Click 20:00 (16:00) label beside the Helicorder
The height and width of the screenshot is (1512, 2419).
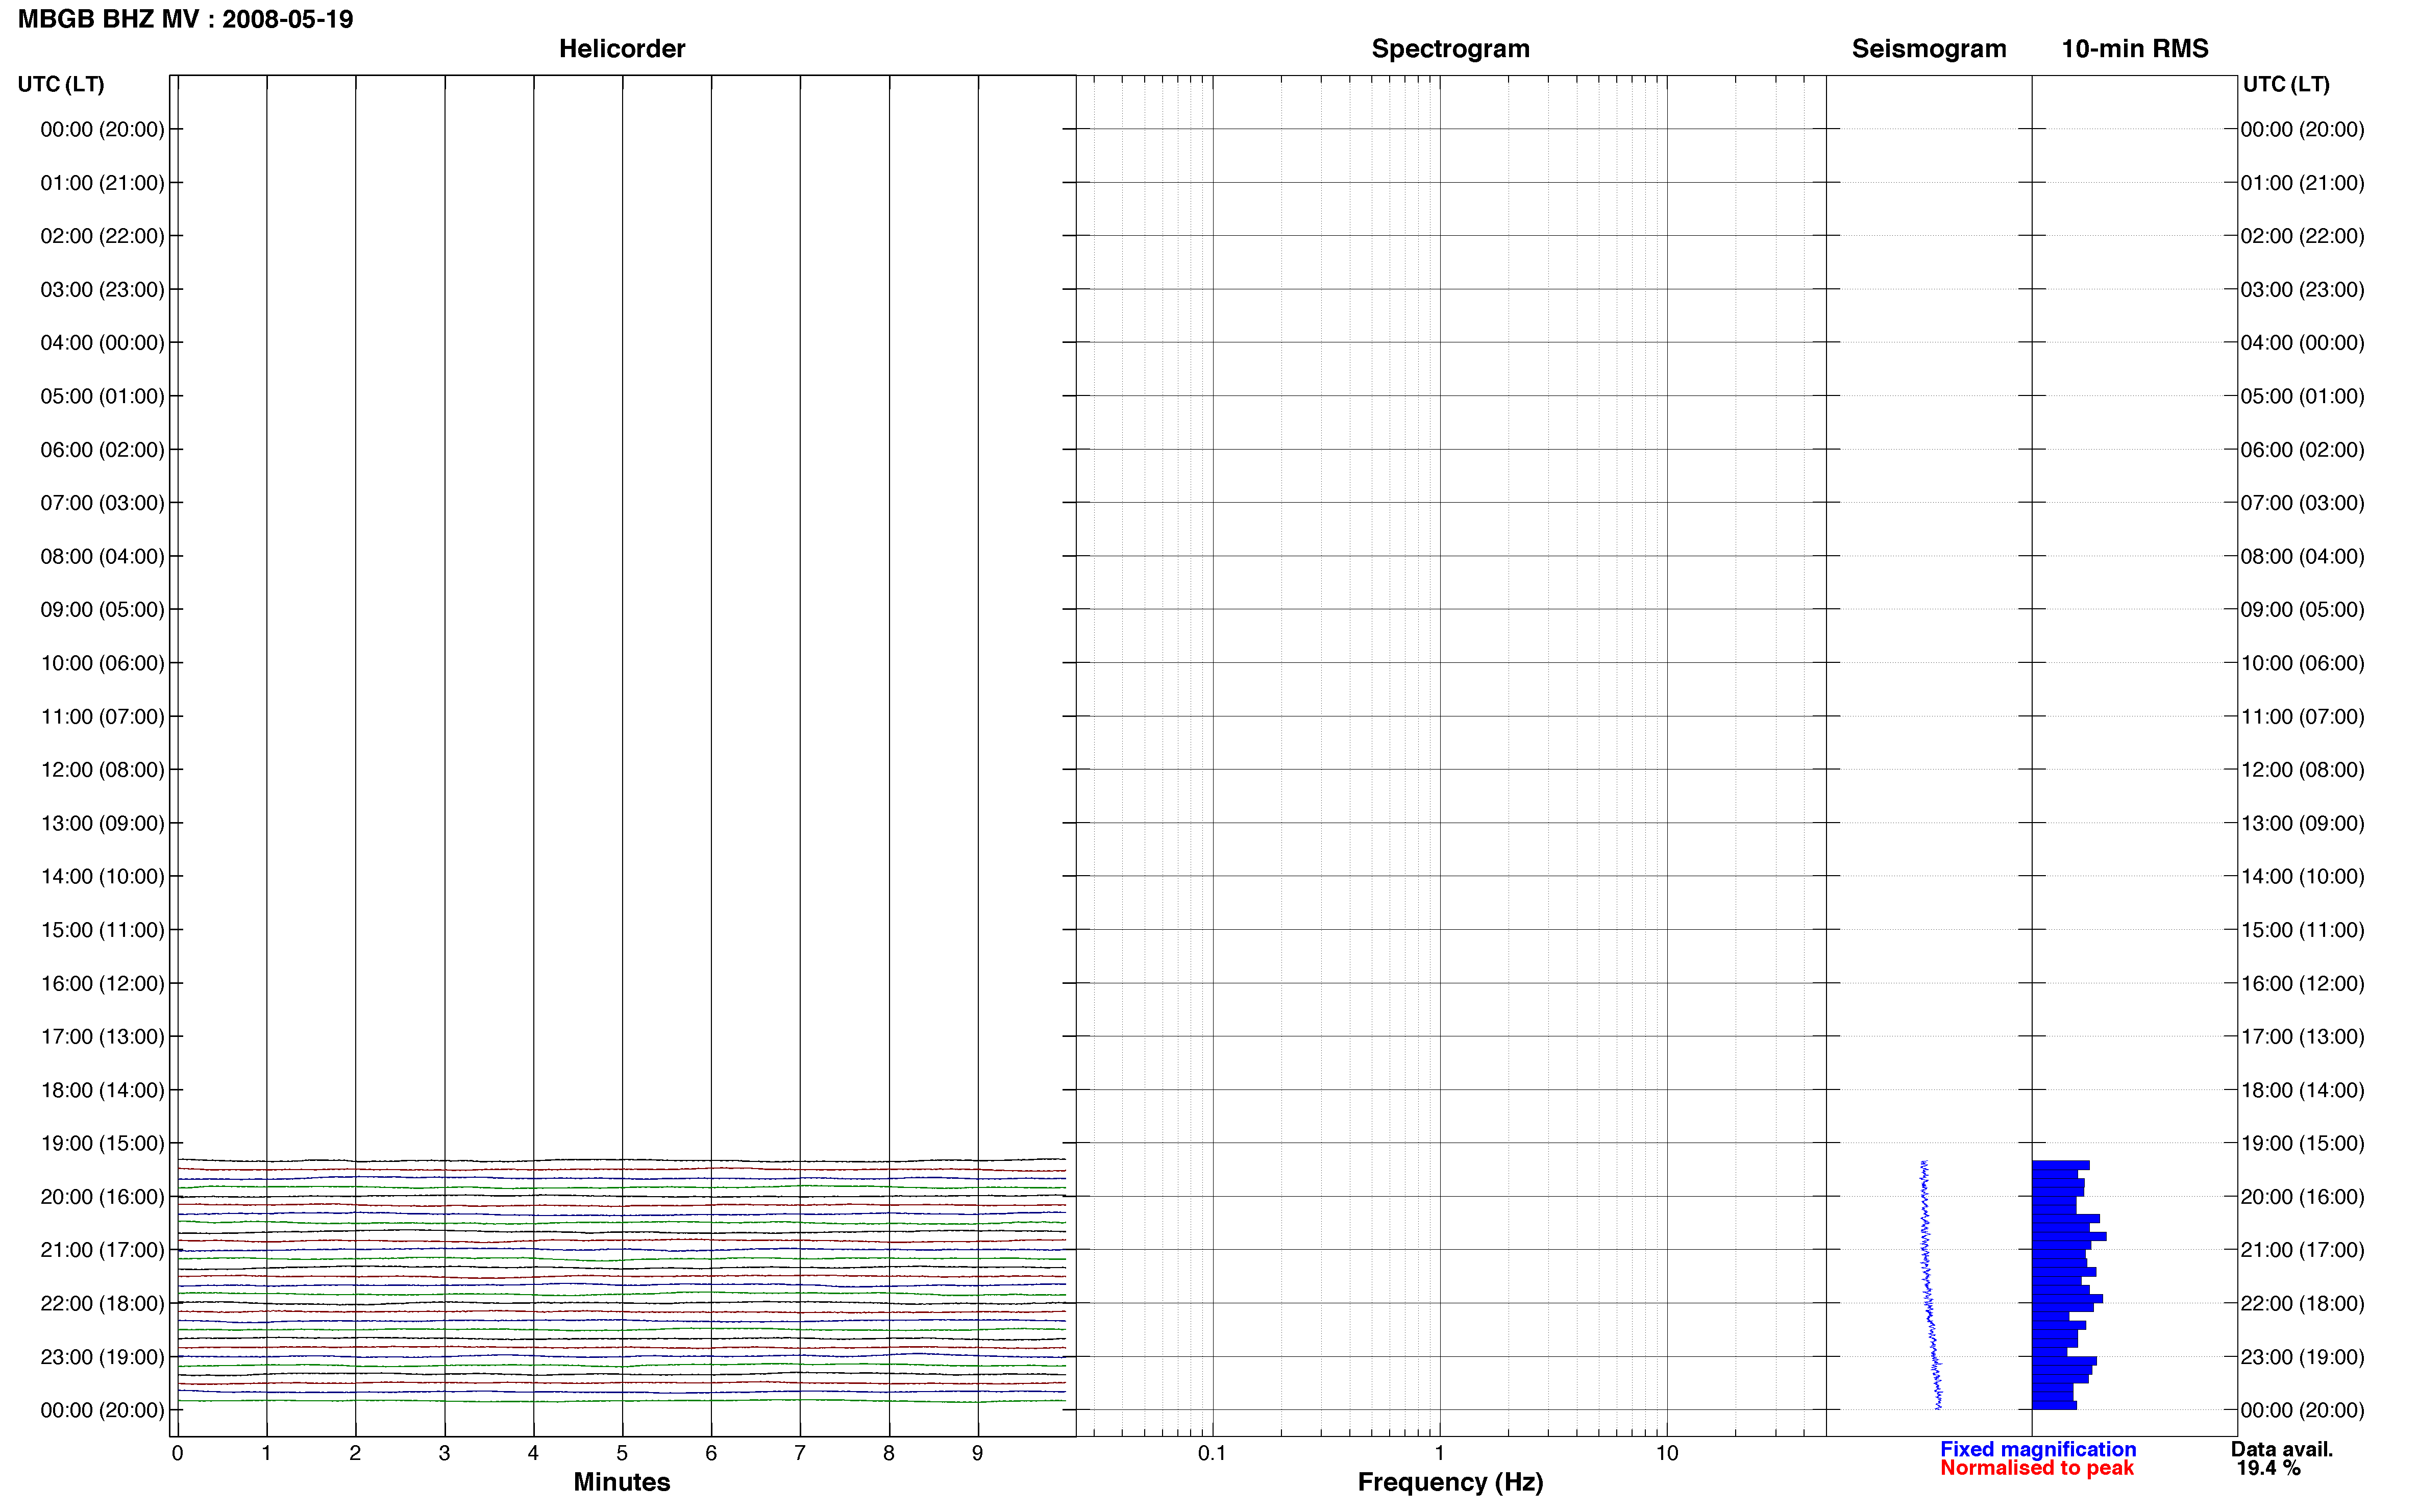pyautogui.click(x=102, y=1197)
